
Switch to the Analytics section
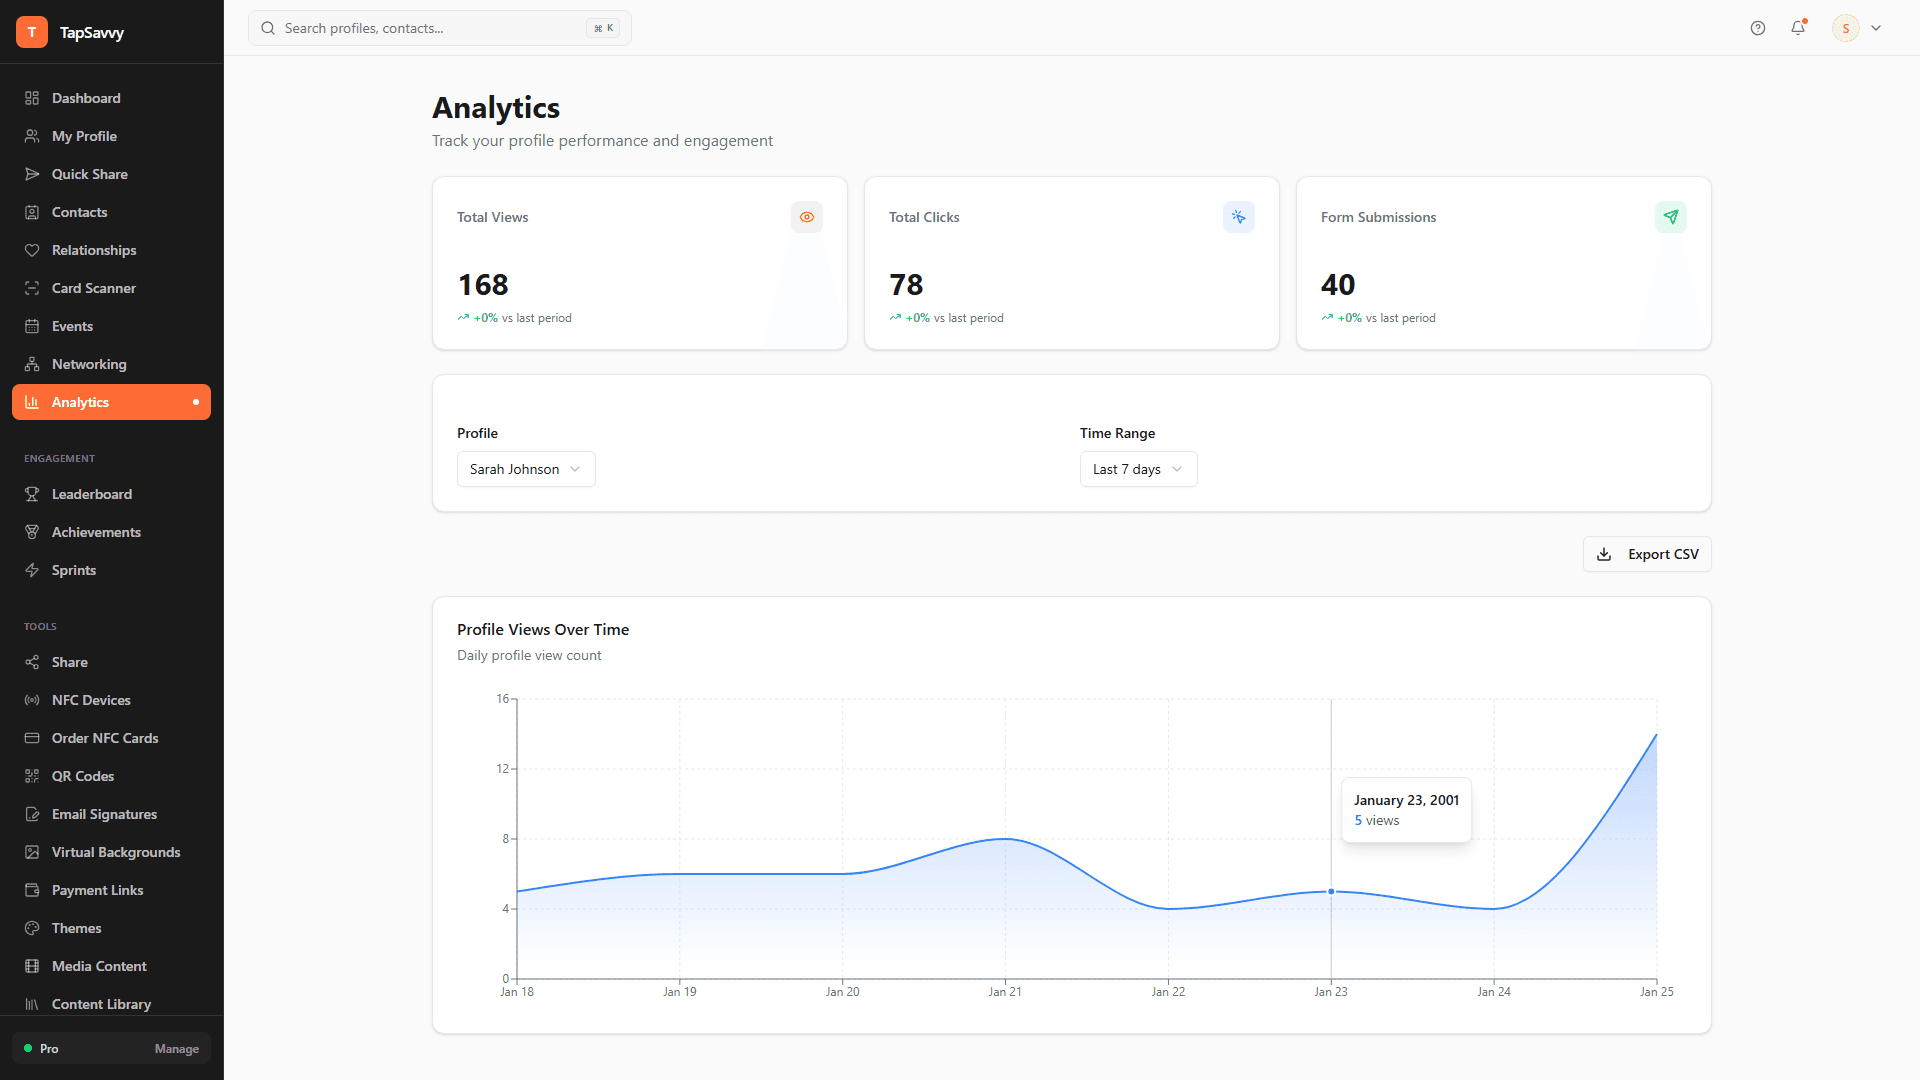tap(80, 402)
